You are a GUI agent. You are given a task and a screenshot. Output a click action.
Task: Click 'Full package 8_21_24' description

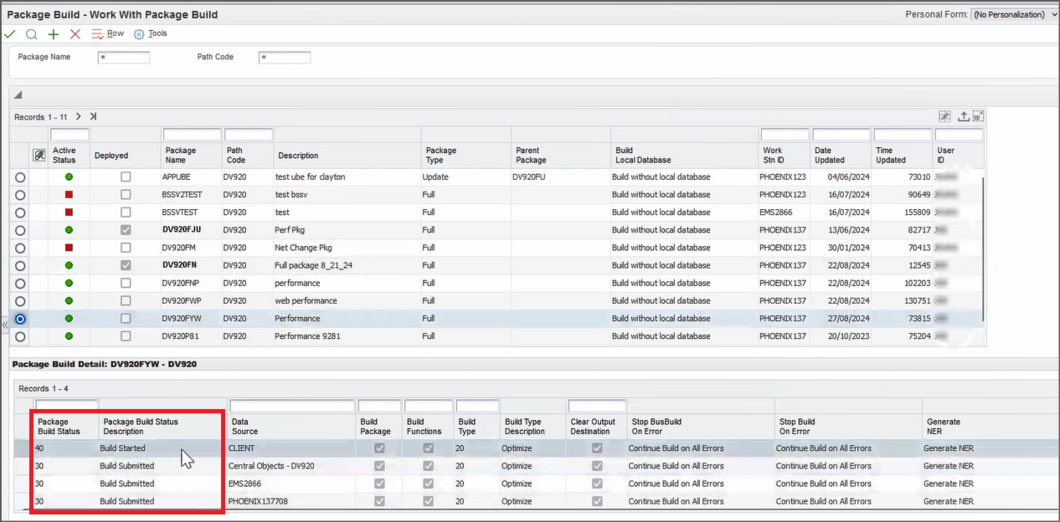[313, 266]
